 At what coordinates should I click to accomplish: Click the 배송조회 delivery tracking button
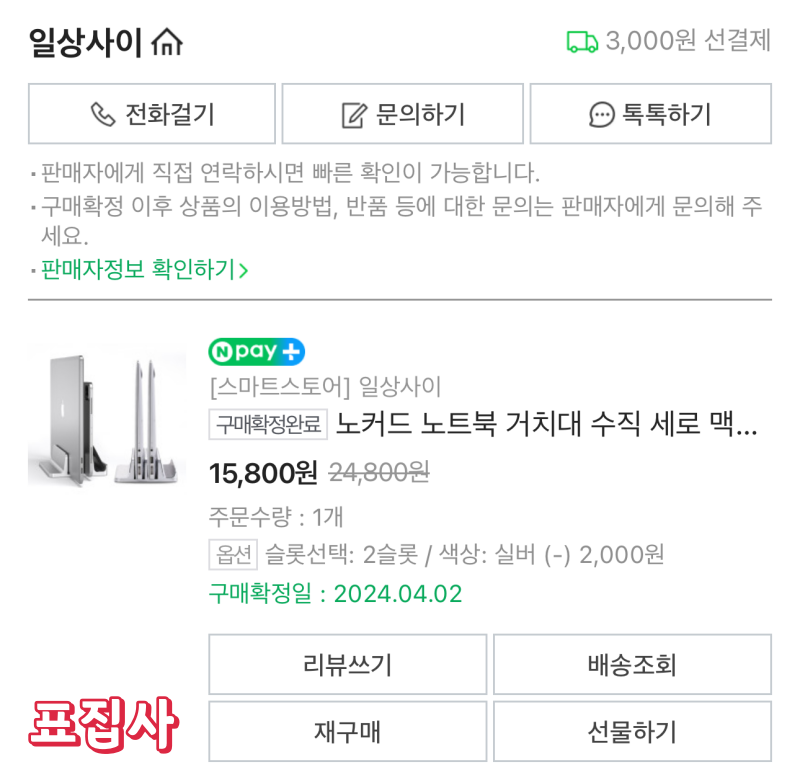(x=634, y=665)
